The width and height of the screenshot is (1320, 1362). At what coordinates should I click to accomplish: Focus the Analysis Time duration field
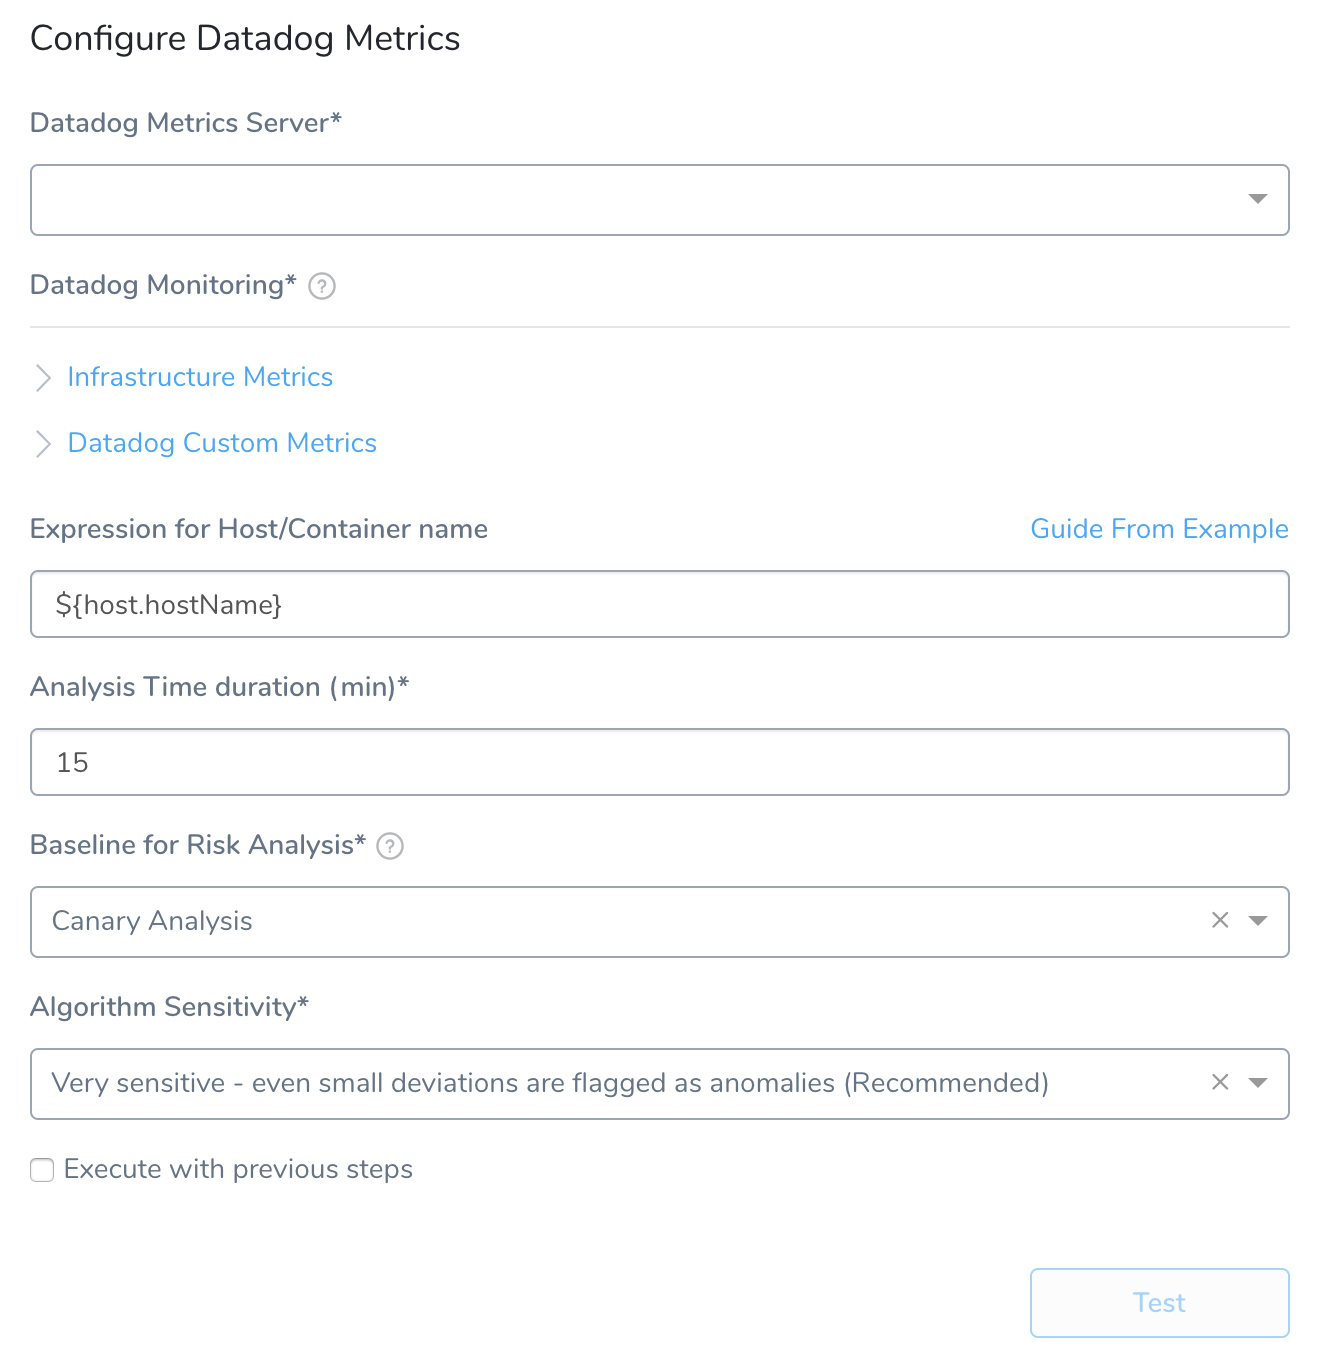tap(660, 762)
